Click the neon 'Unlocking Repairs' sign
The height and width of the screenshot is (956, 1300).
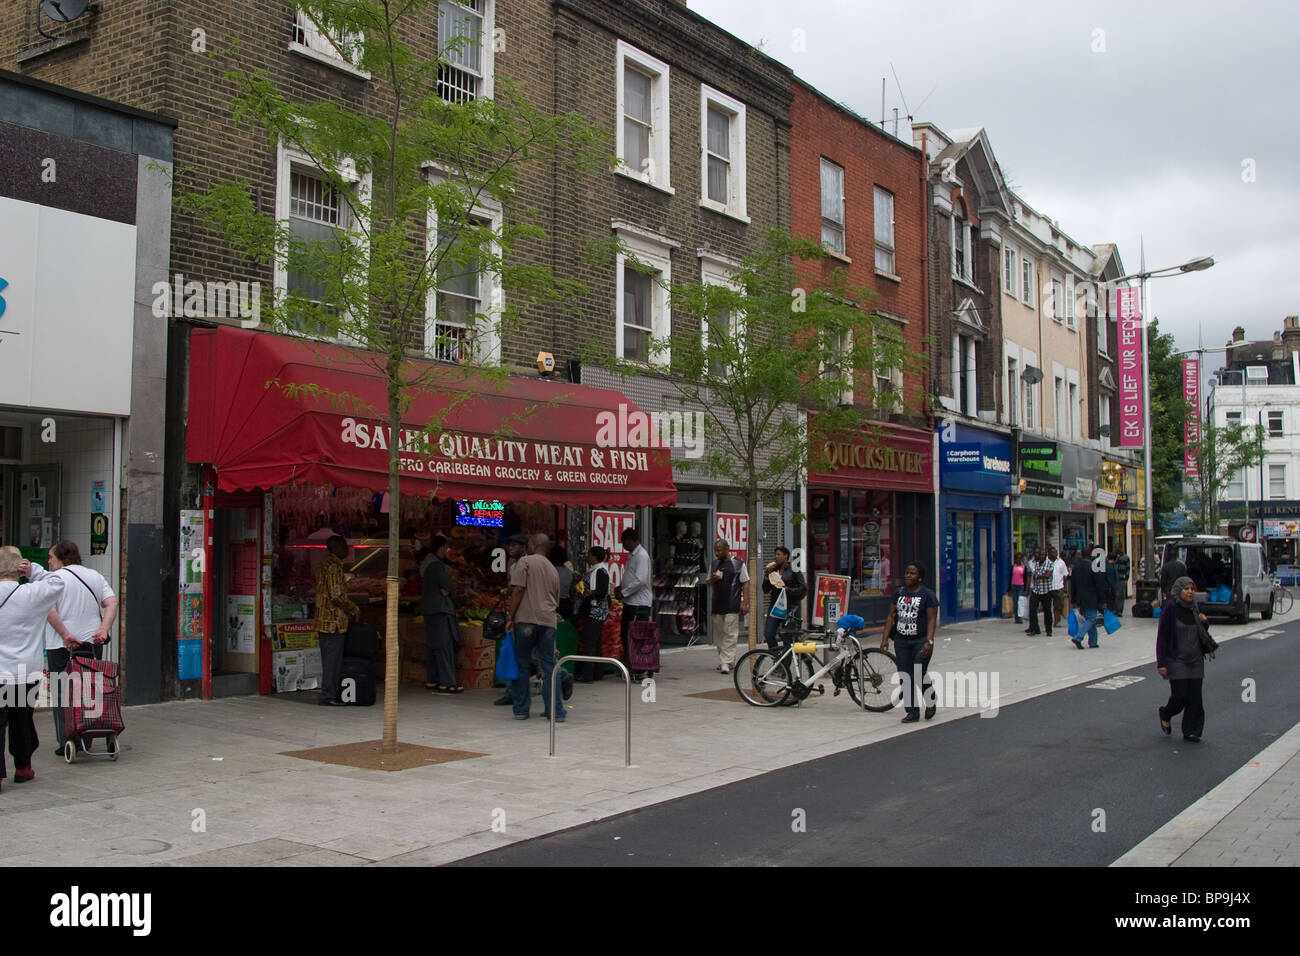[480, 513]
